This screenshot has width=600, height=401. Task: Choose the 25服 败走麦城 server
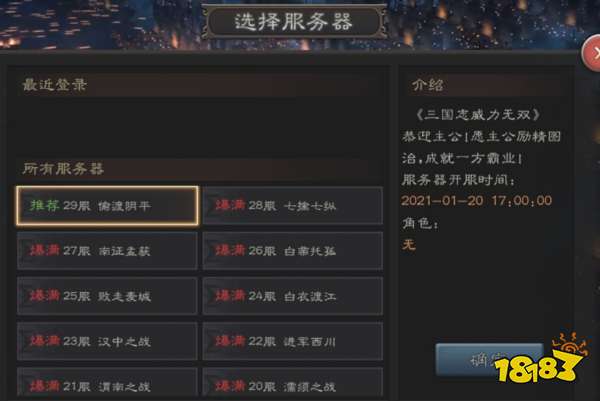tap(107, 296)
